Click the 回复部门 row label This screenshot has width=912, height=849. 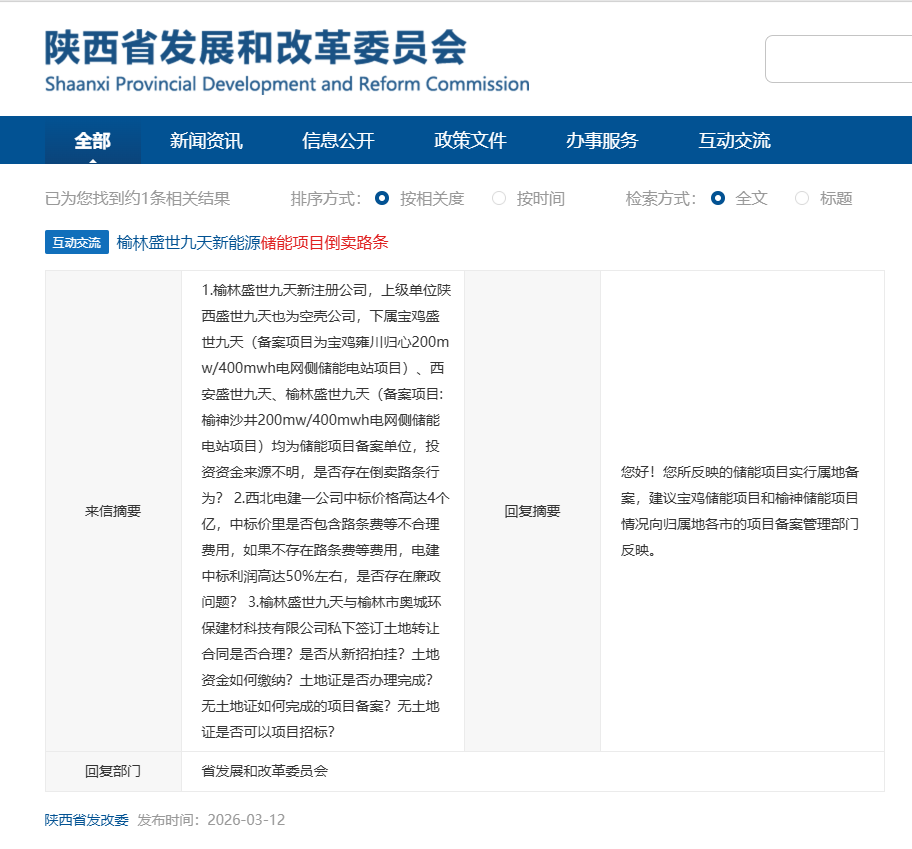point(113,771)
